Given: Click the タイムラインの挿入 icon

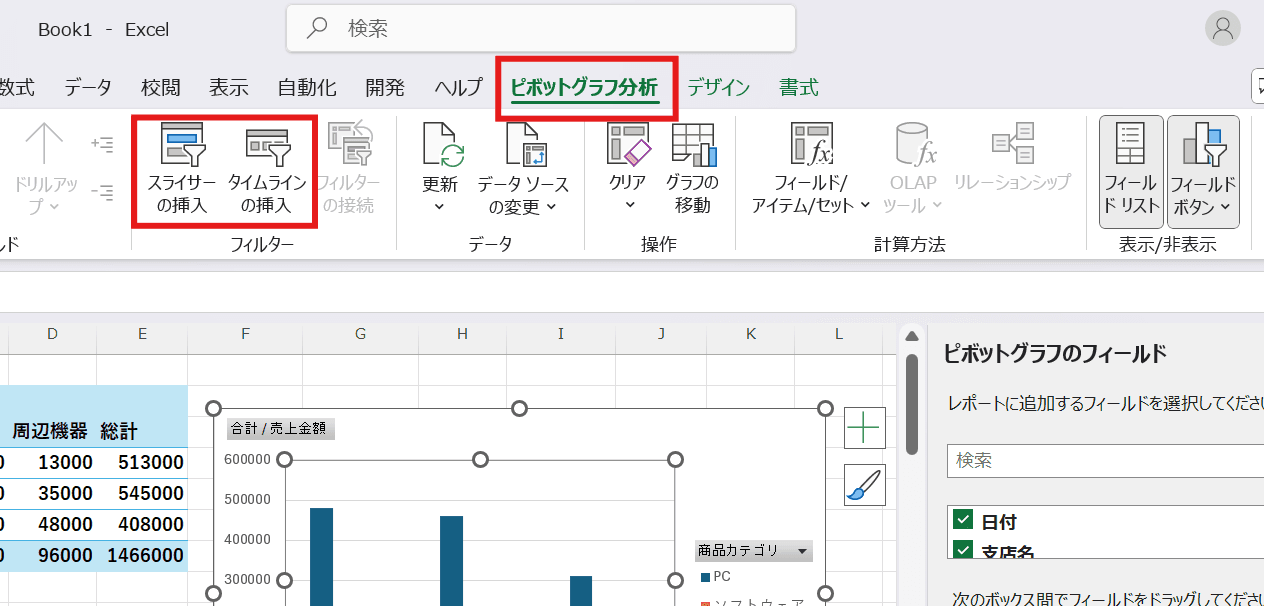Looking at the screenshot, I should [x=266, y=146].
